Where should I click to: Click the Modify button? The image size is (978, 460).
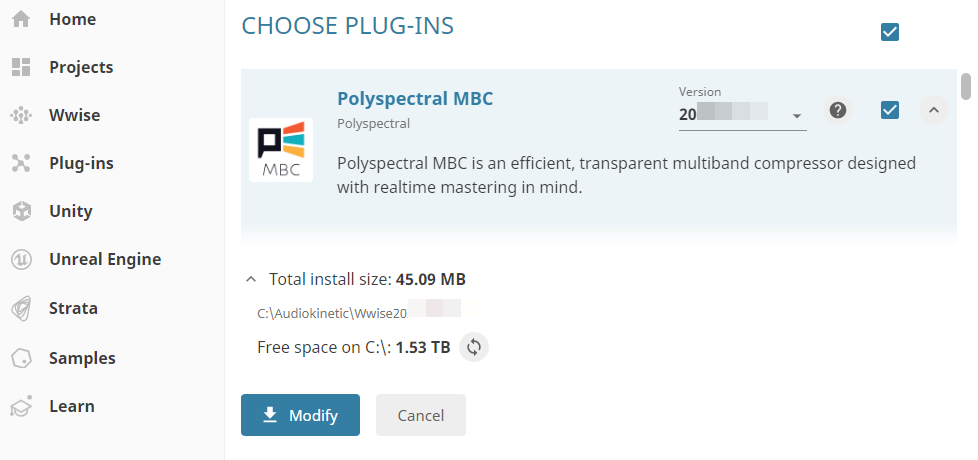pos(300,415)
